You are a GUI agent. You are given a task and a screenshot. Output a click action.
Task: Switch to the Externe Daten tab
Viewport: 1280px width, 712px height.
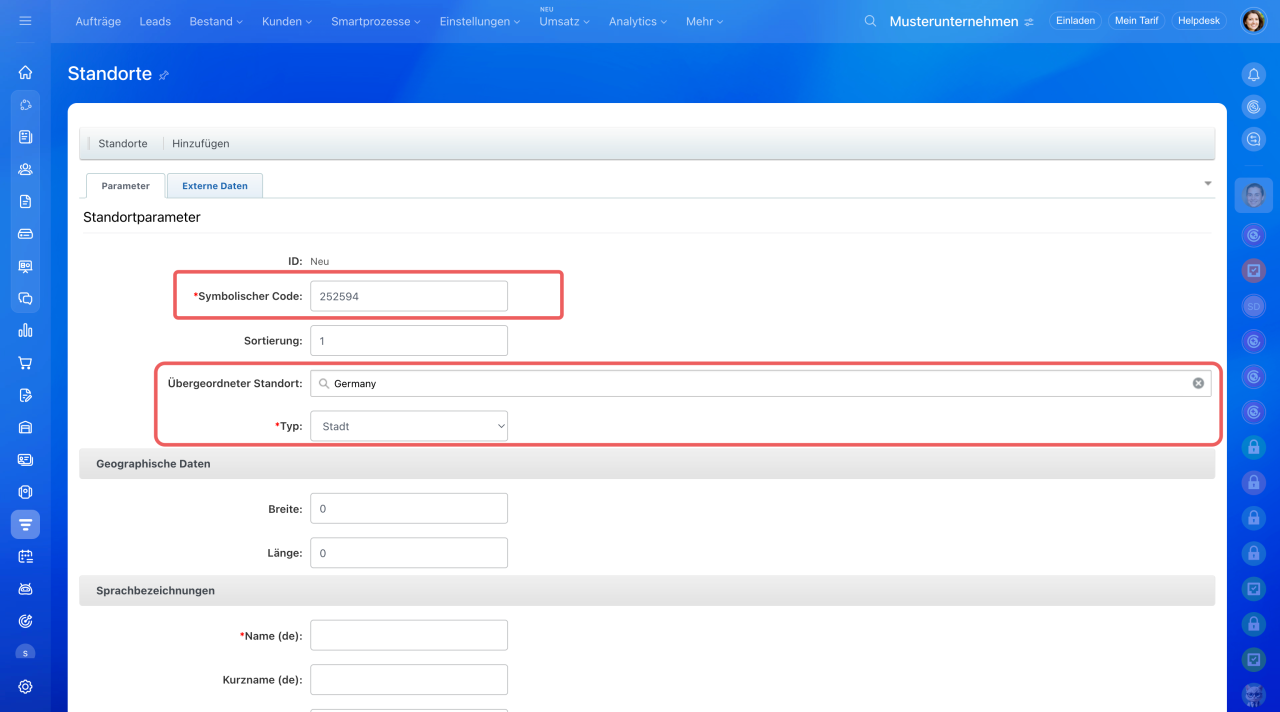(214, 186)
